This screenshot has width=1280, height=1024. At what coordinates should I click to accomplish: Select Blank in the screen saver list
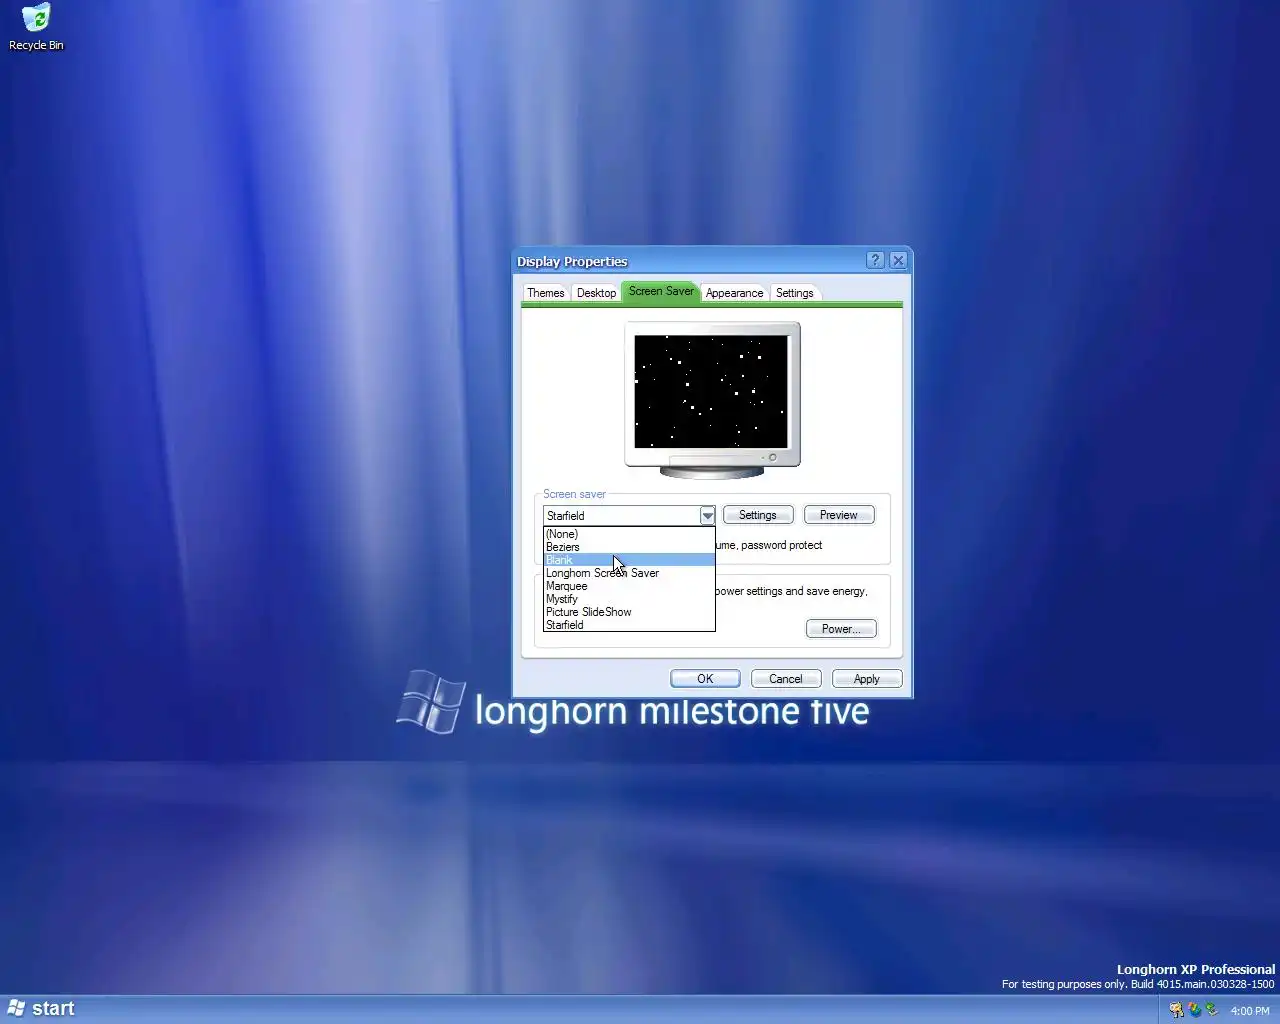point(629,560)
